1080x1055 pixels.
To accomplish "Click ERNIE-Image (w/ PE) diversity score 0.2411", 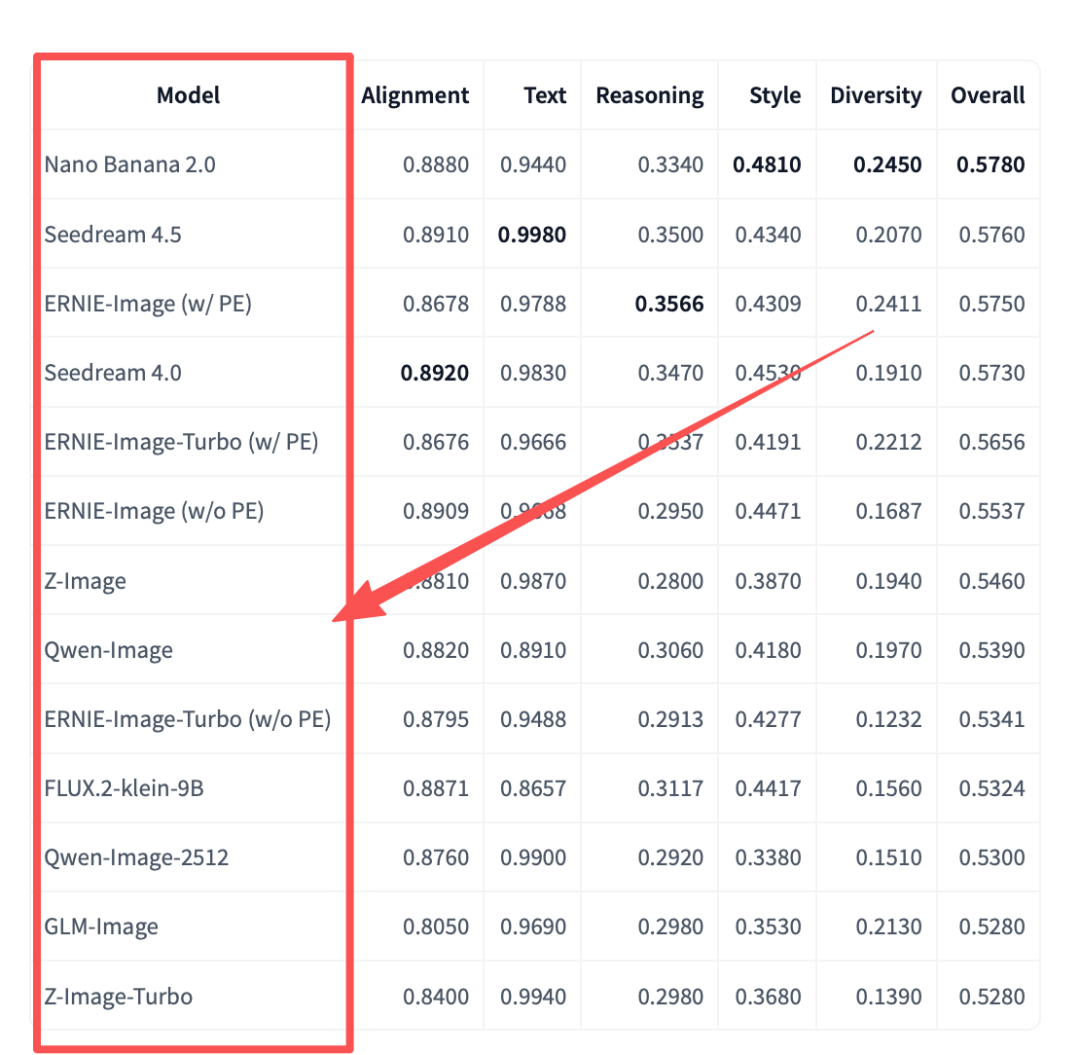I will coord(889,304).
